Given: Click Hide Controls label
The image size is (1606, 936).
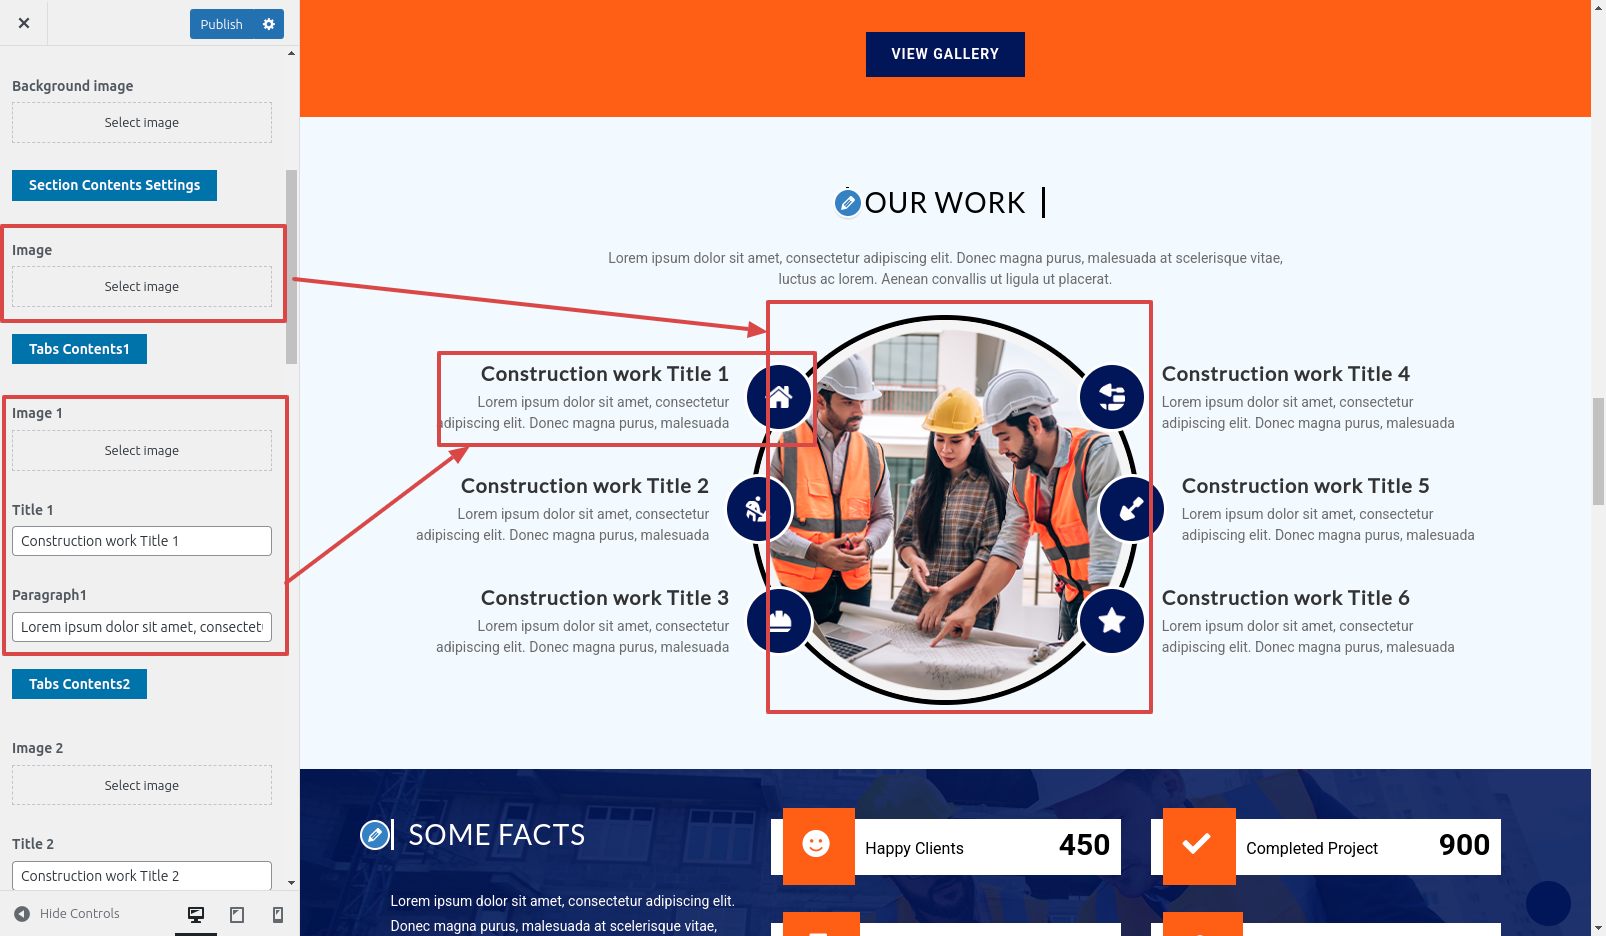Looking at the screenshot, I should pos(80,913).
